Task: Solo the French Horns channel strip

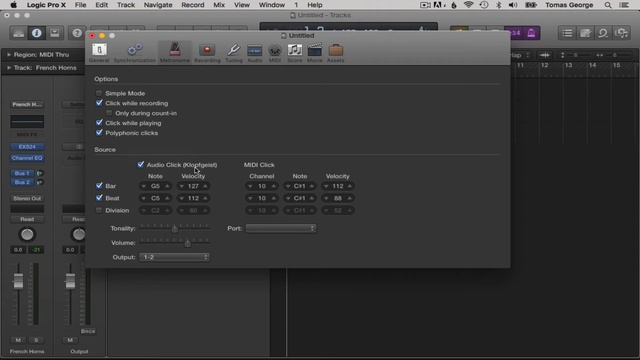Action: click(36, 340)
